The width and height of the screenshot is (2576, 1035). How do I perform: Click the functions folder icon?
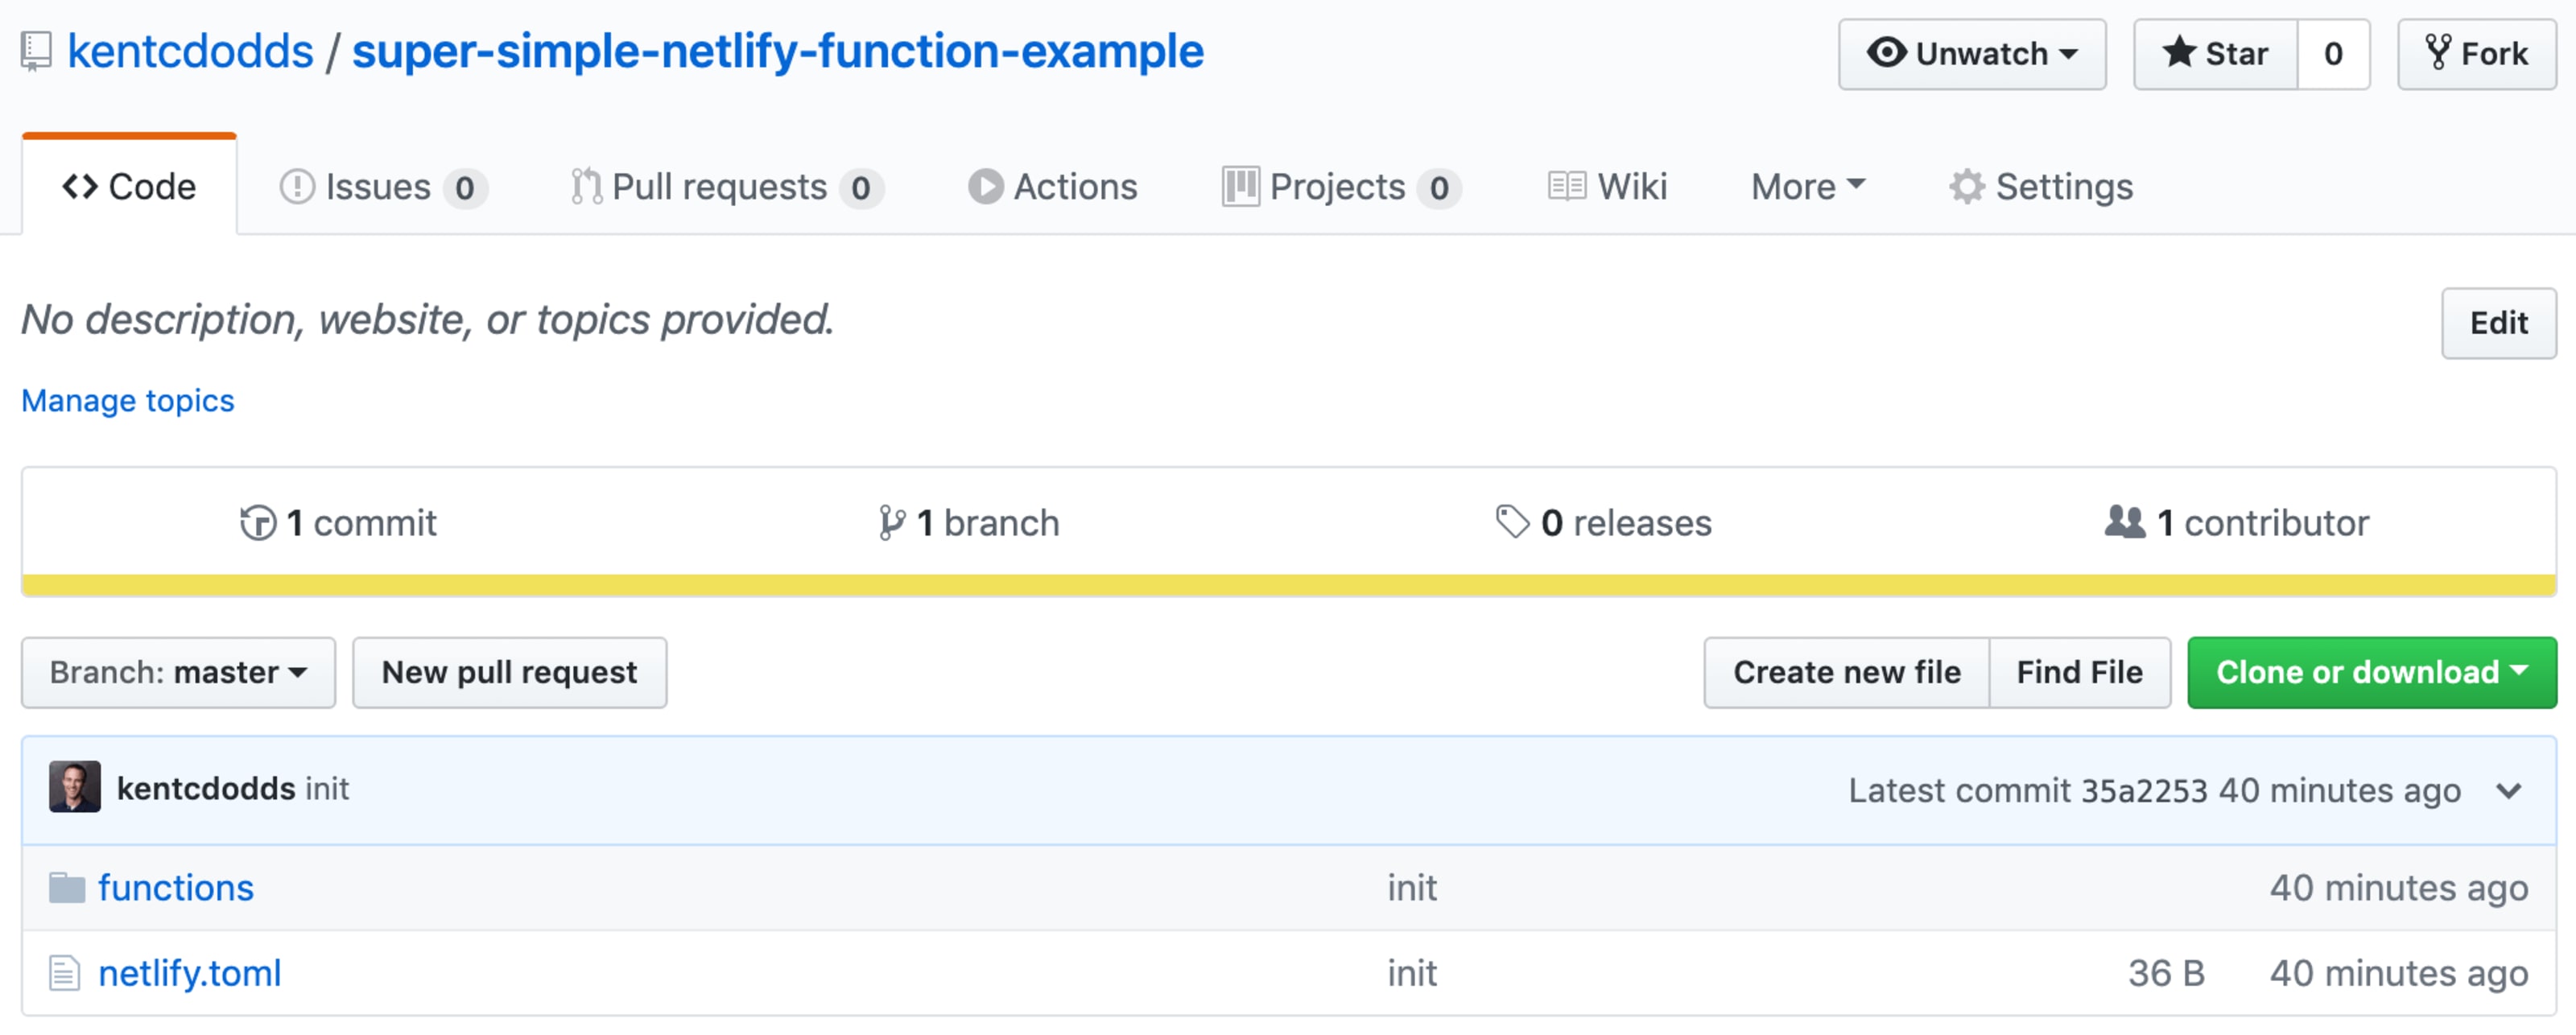tap(67, 888)
